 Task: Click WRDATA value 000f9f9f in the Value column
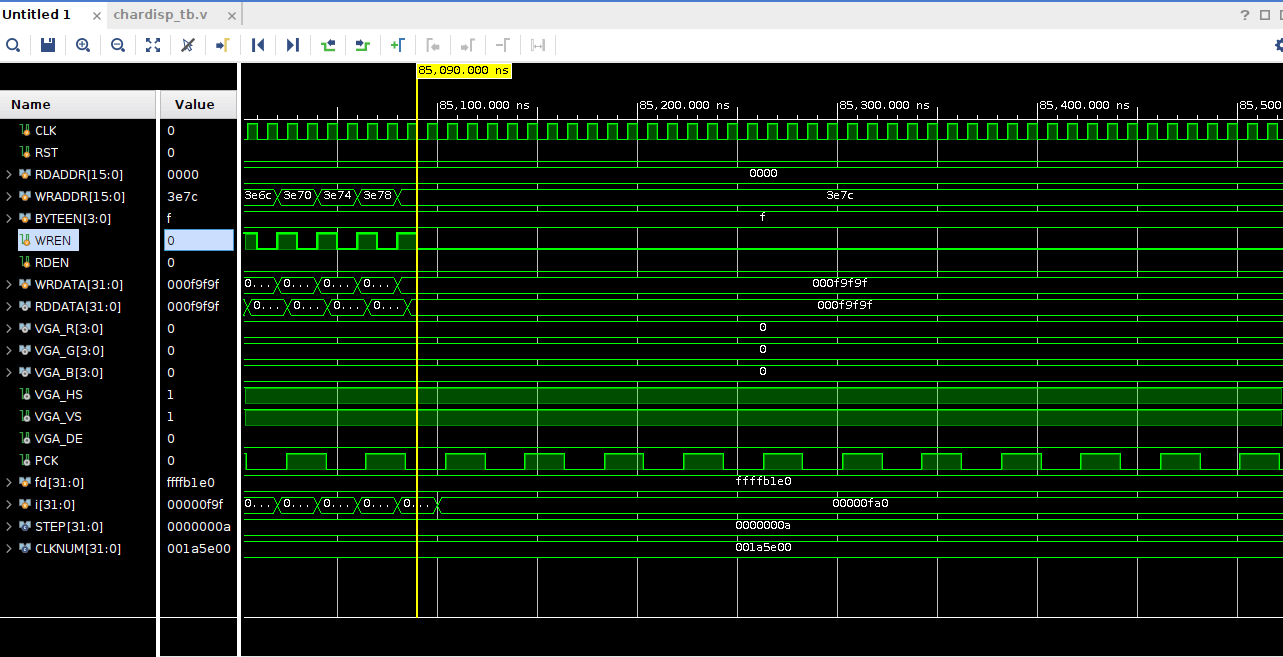point(192,284)
